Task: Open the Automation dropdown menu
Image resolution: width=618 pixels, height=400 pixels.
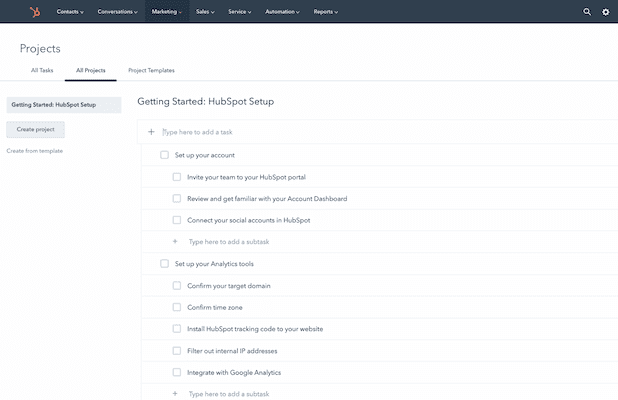Action: pyautogui.click(x=282, y=12)
